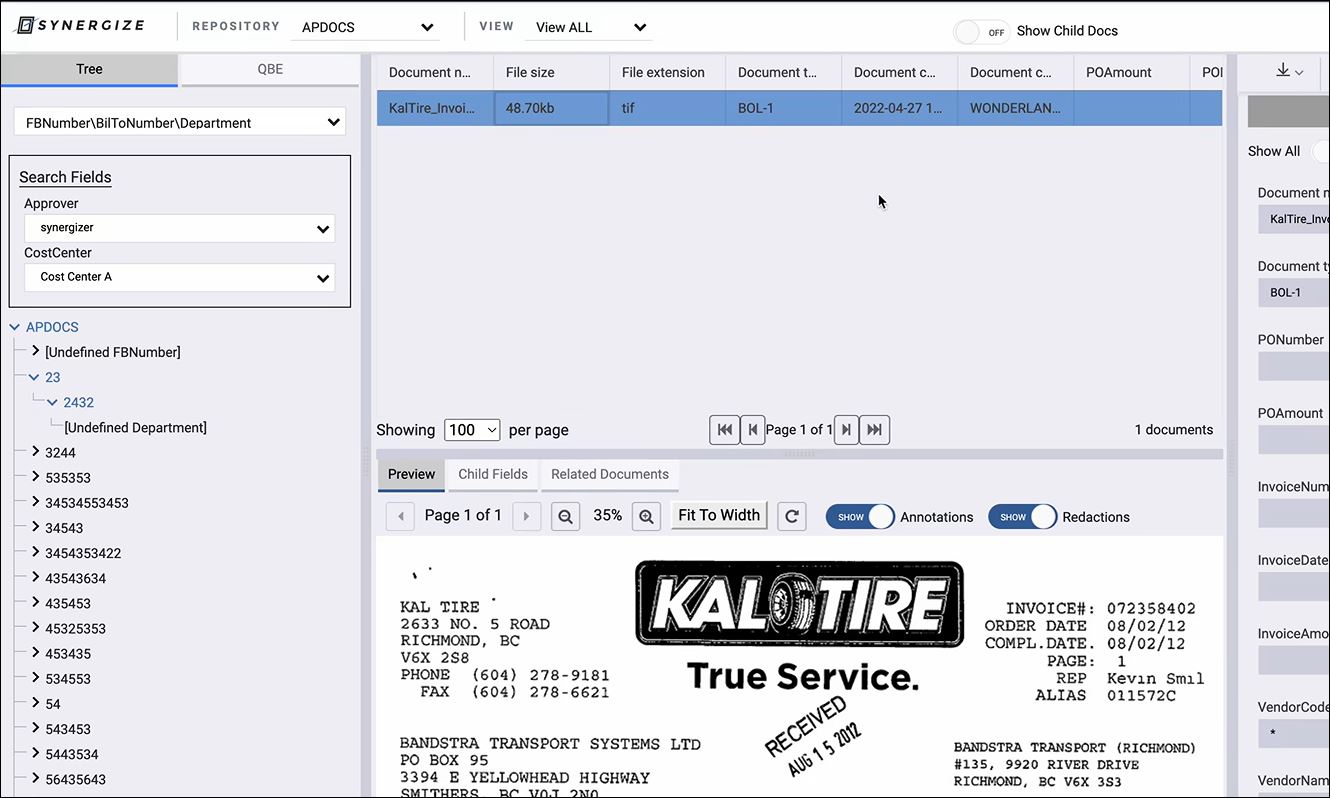Screen dimensions: 1330x798
Task: Expand tree node 34534553453
Action: tap(35, 501)
